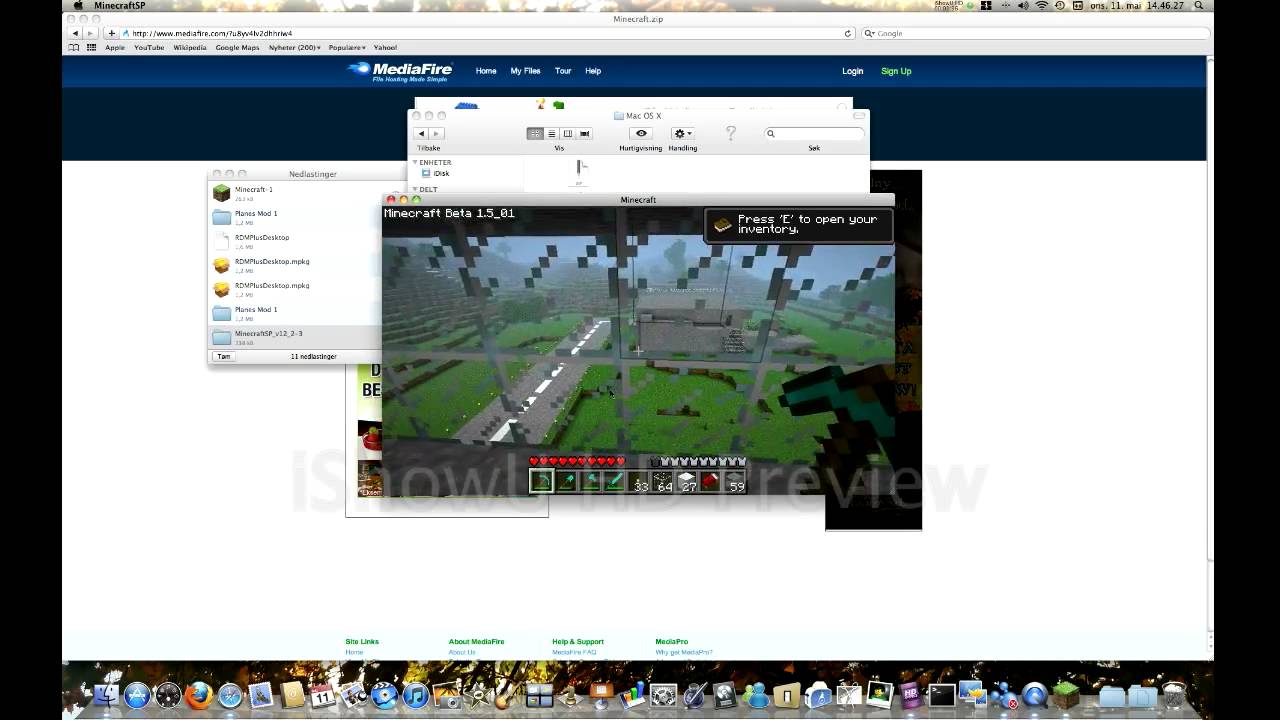Switch Finder to Cover Flow view
The width and height of the screenshot is (1280, 720).
tap(584, 133)
